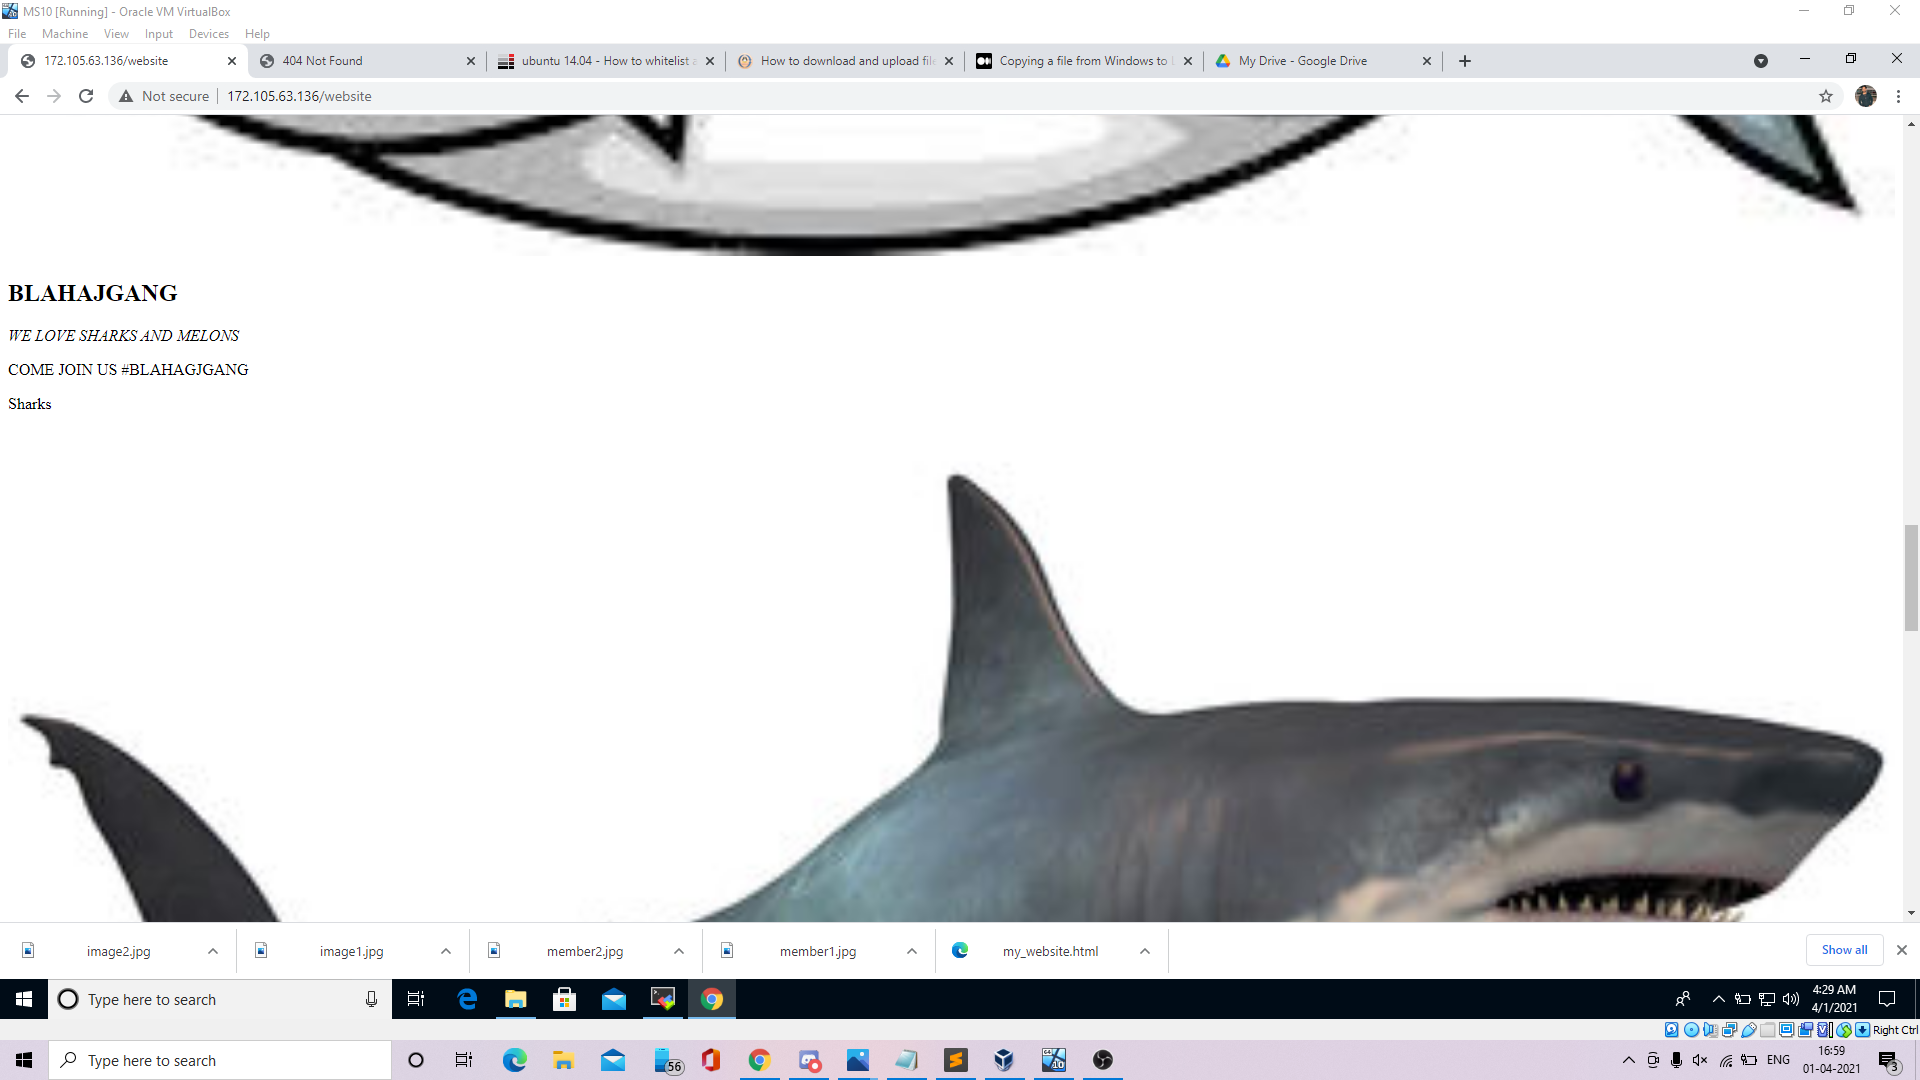Viewport: 1920px width, 1080px height.
Task: Click the page vertical scrollbar thumb
Action: (1911, 578)
